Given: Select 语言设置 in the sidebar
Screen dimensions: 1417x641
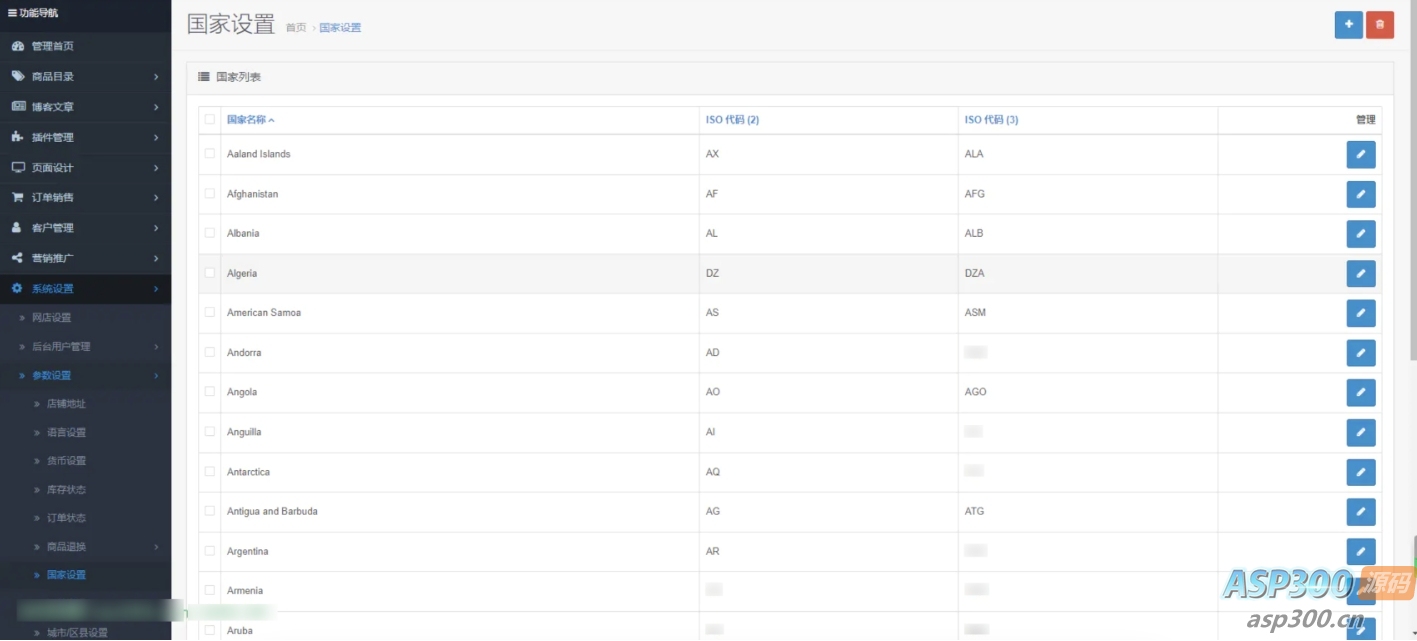Looking at the screenshot, I should click(66, 433).
